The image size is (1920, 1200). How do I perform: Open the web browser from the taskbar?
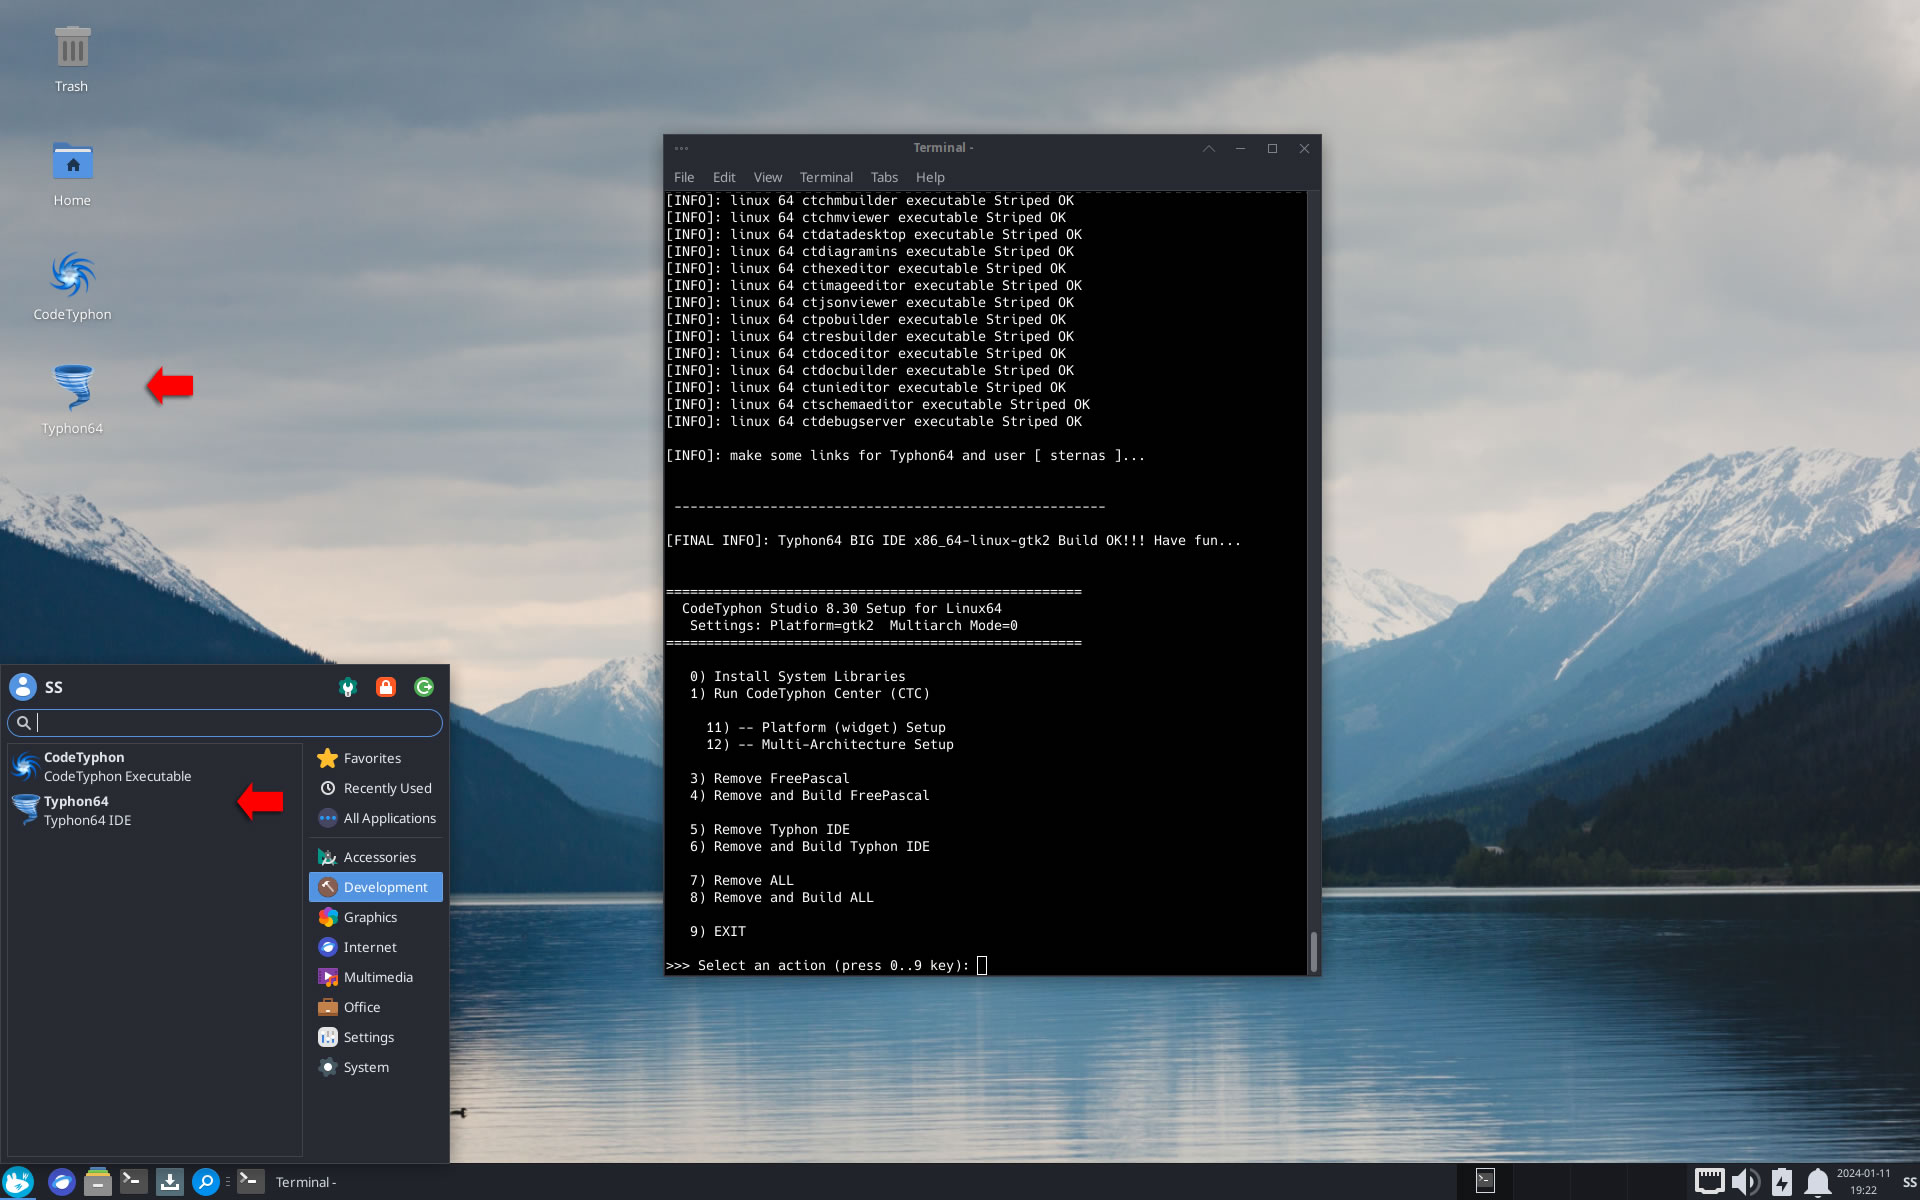point(62,1182)
